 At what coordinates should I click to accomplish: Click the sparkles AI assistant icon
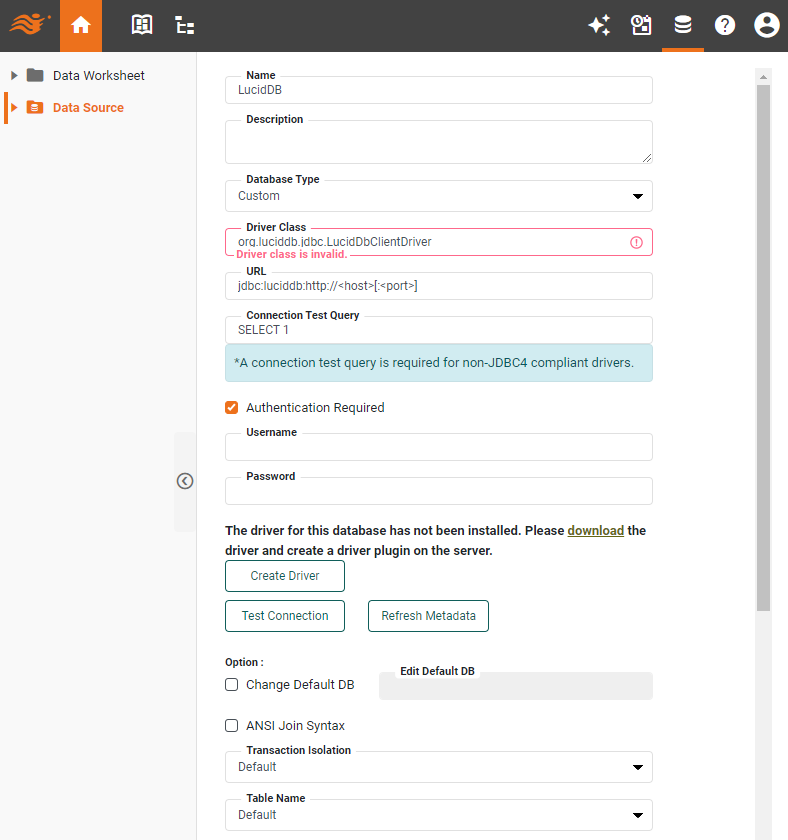tap(600, 25)
